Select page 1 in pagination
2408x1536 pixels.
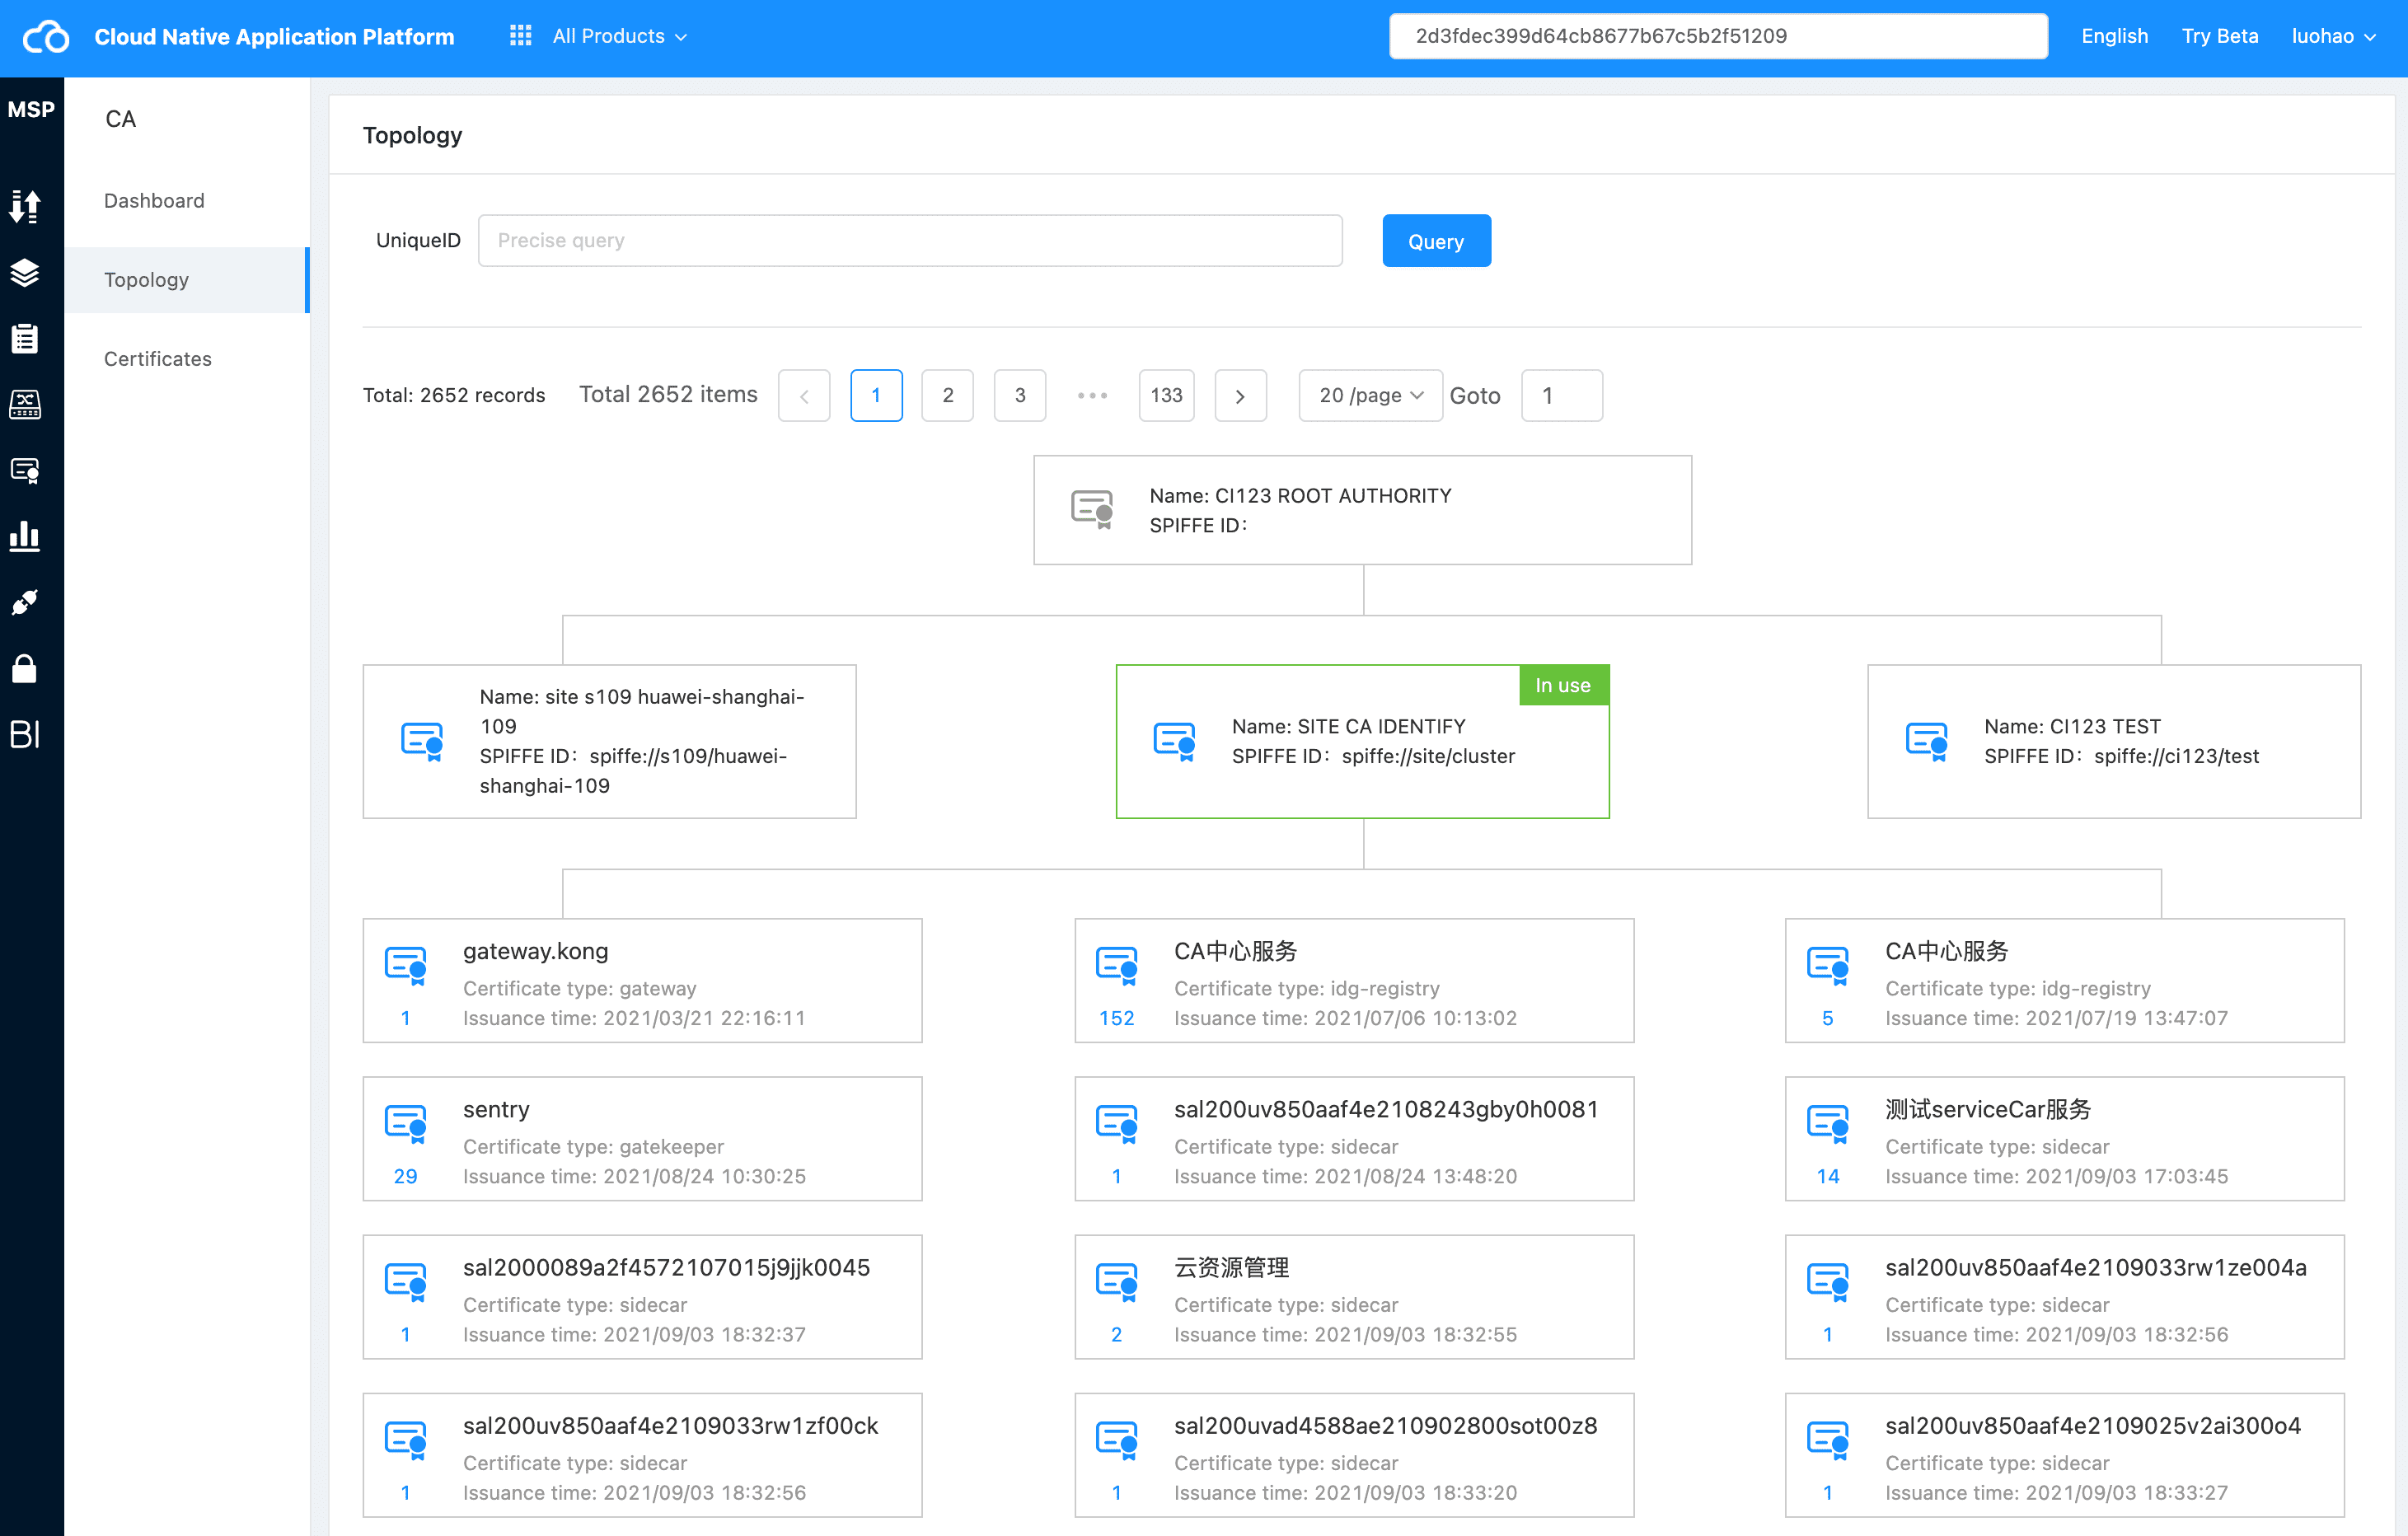click(876, 395)
